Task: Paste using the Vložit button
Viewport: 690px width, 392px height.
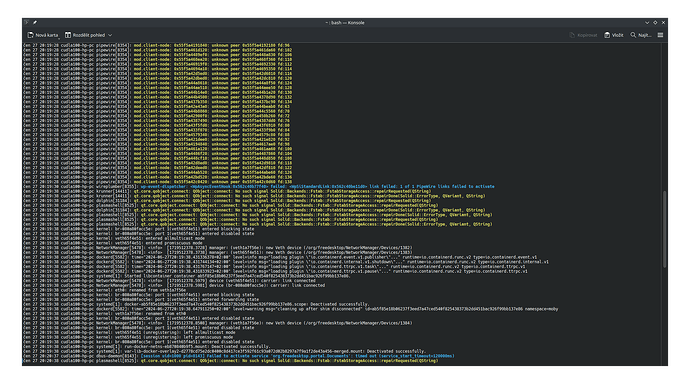Action: pos(614,35)
